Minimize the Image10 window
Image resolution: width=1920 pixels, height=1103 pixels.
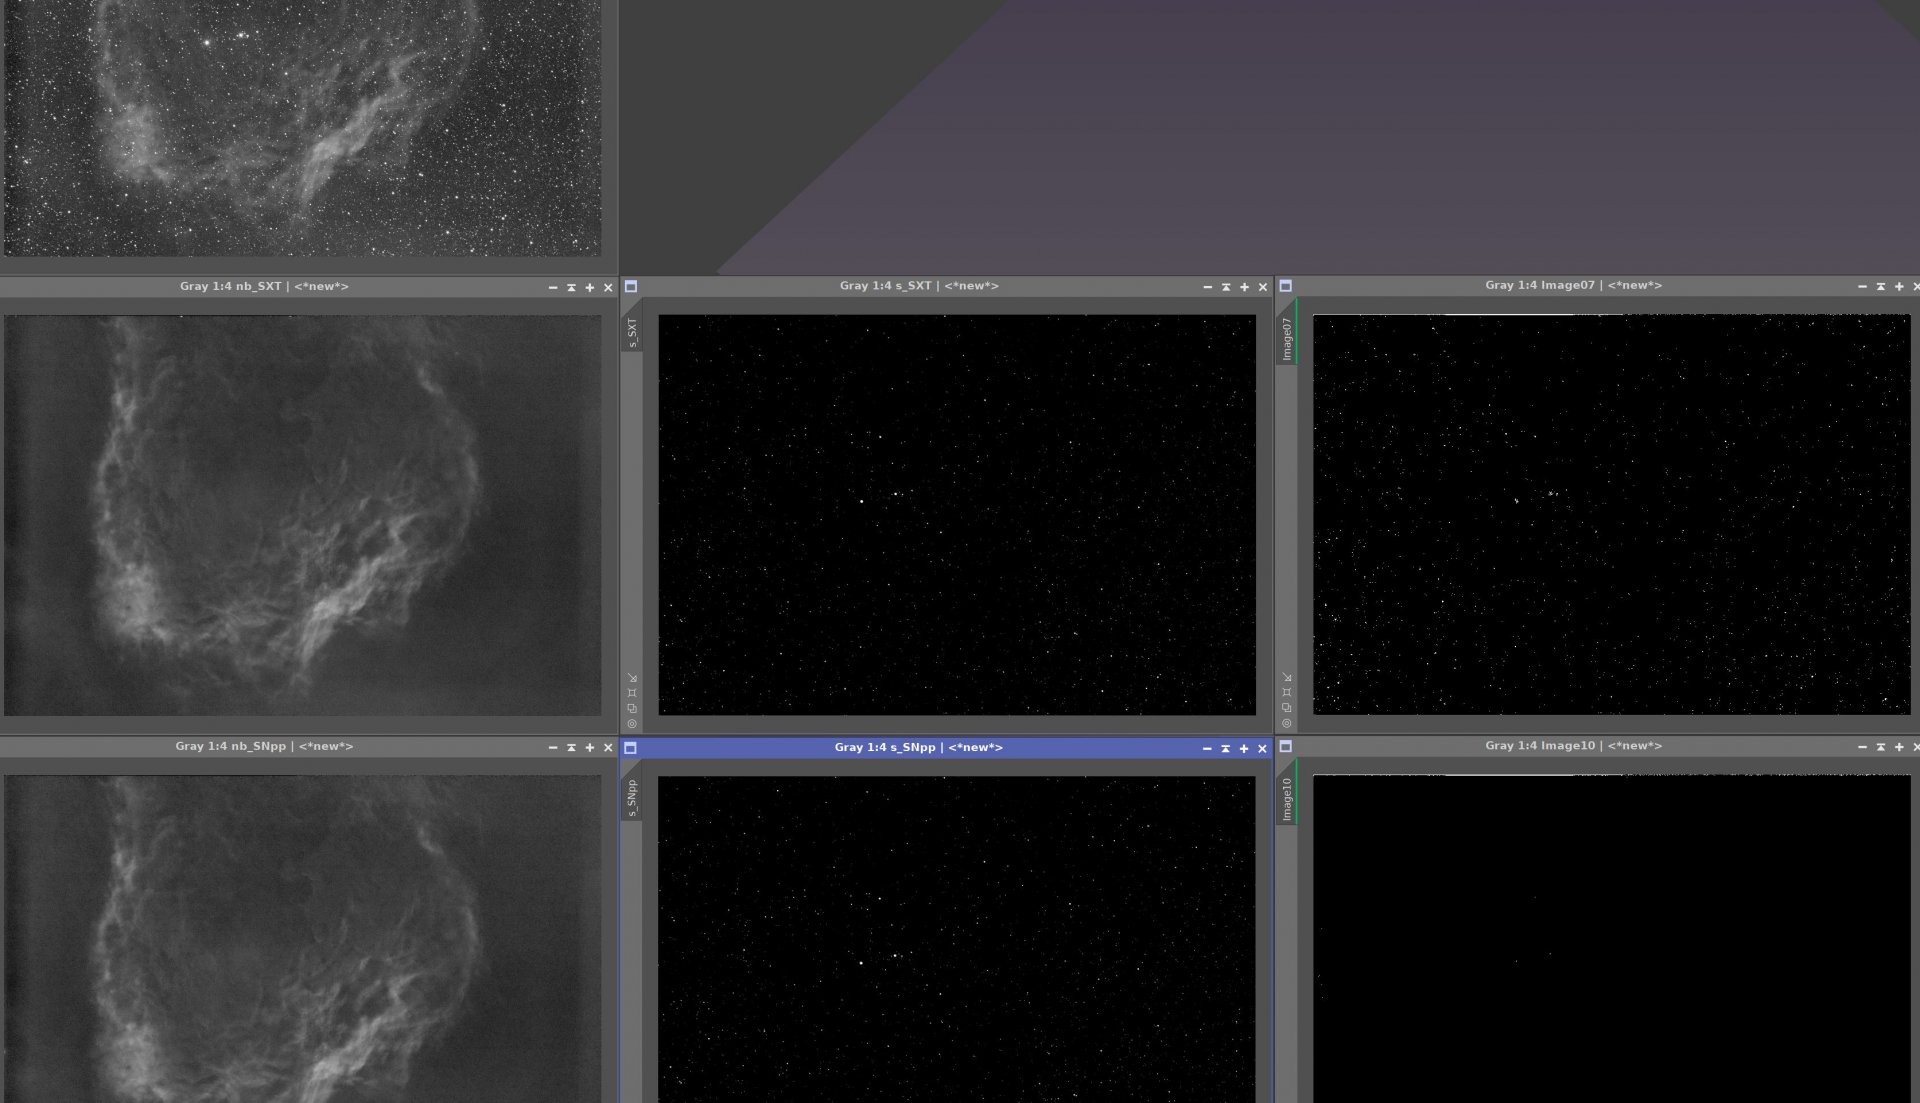pos(1862,747)
